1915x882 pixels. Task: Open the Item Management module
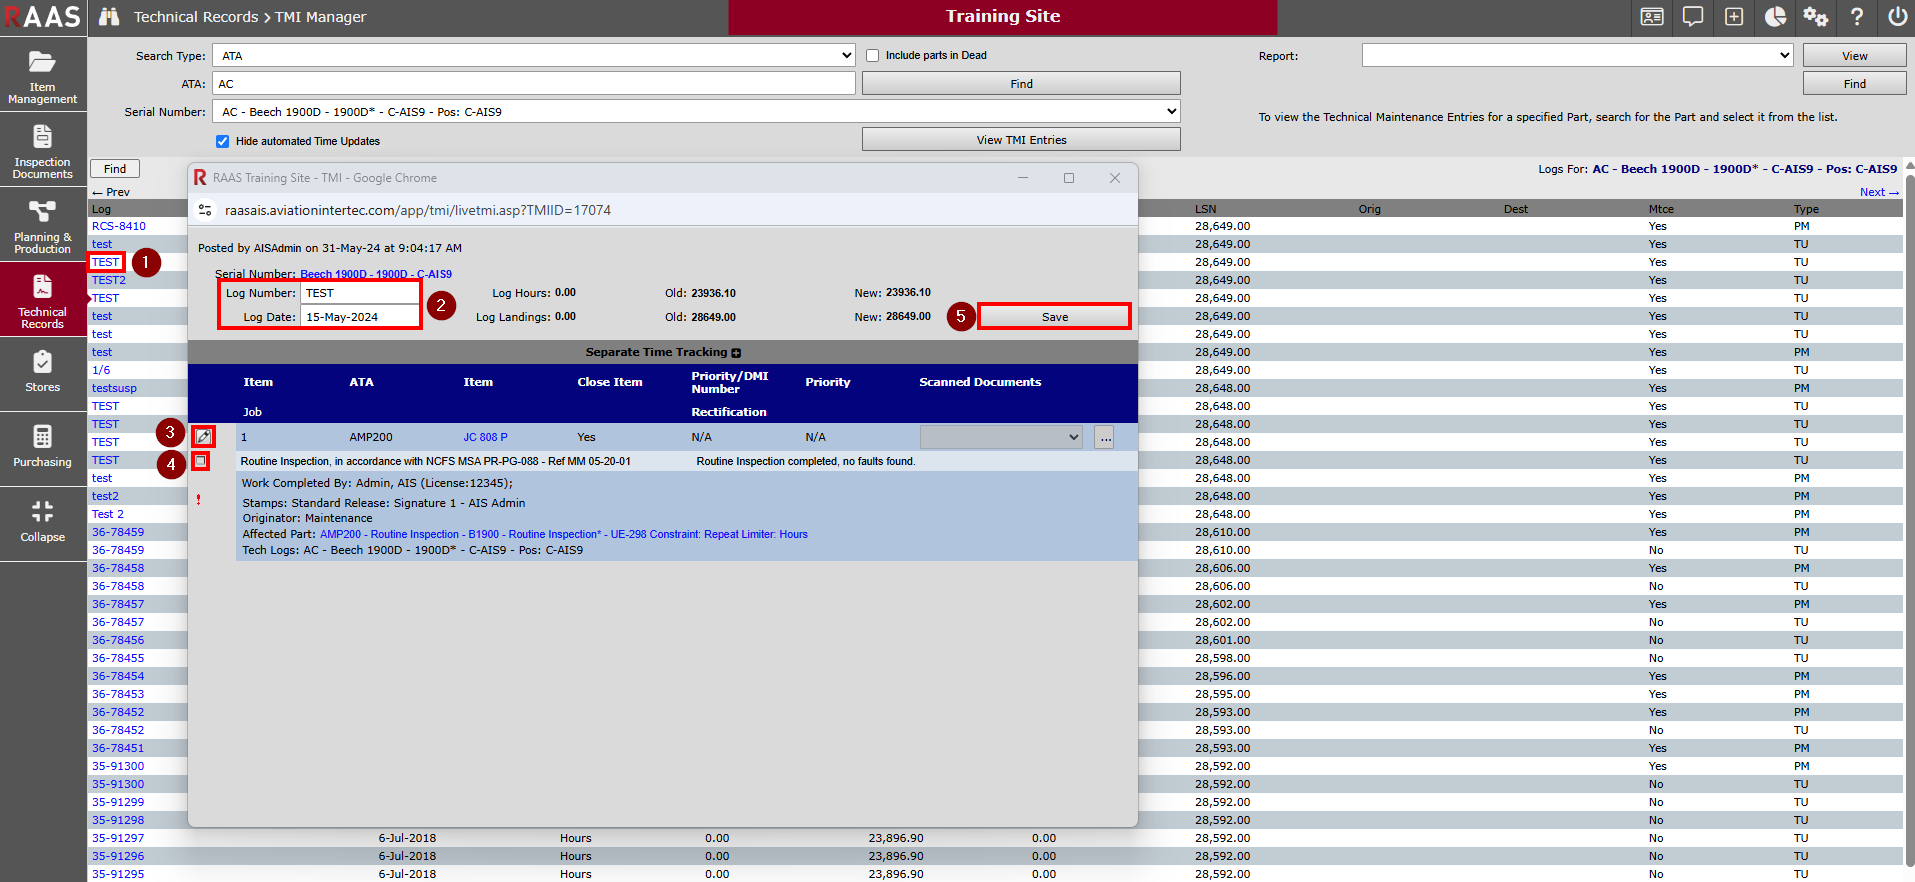click(42, 75)
